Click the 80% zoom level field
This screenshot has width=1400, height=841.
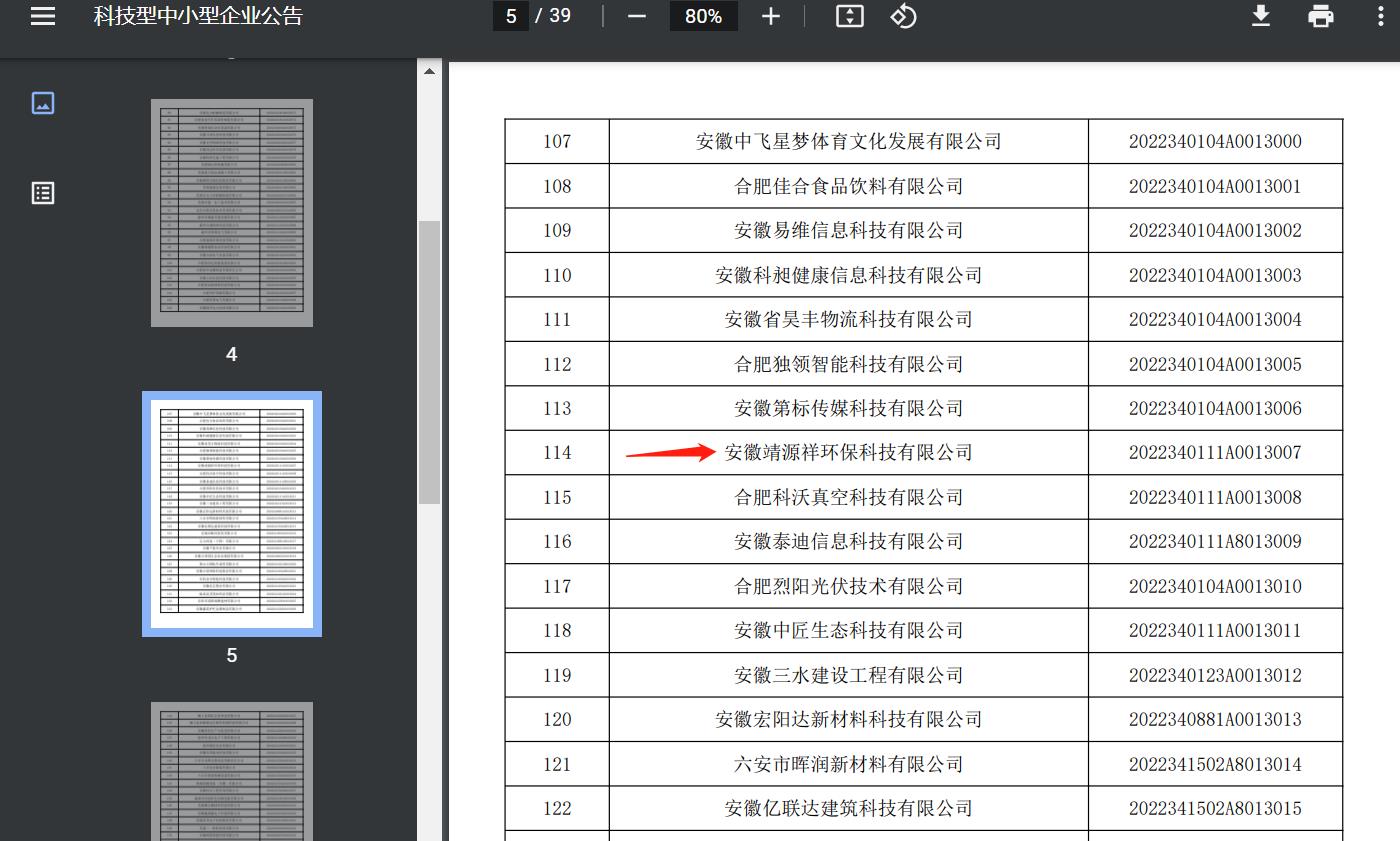[703, 16]
